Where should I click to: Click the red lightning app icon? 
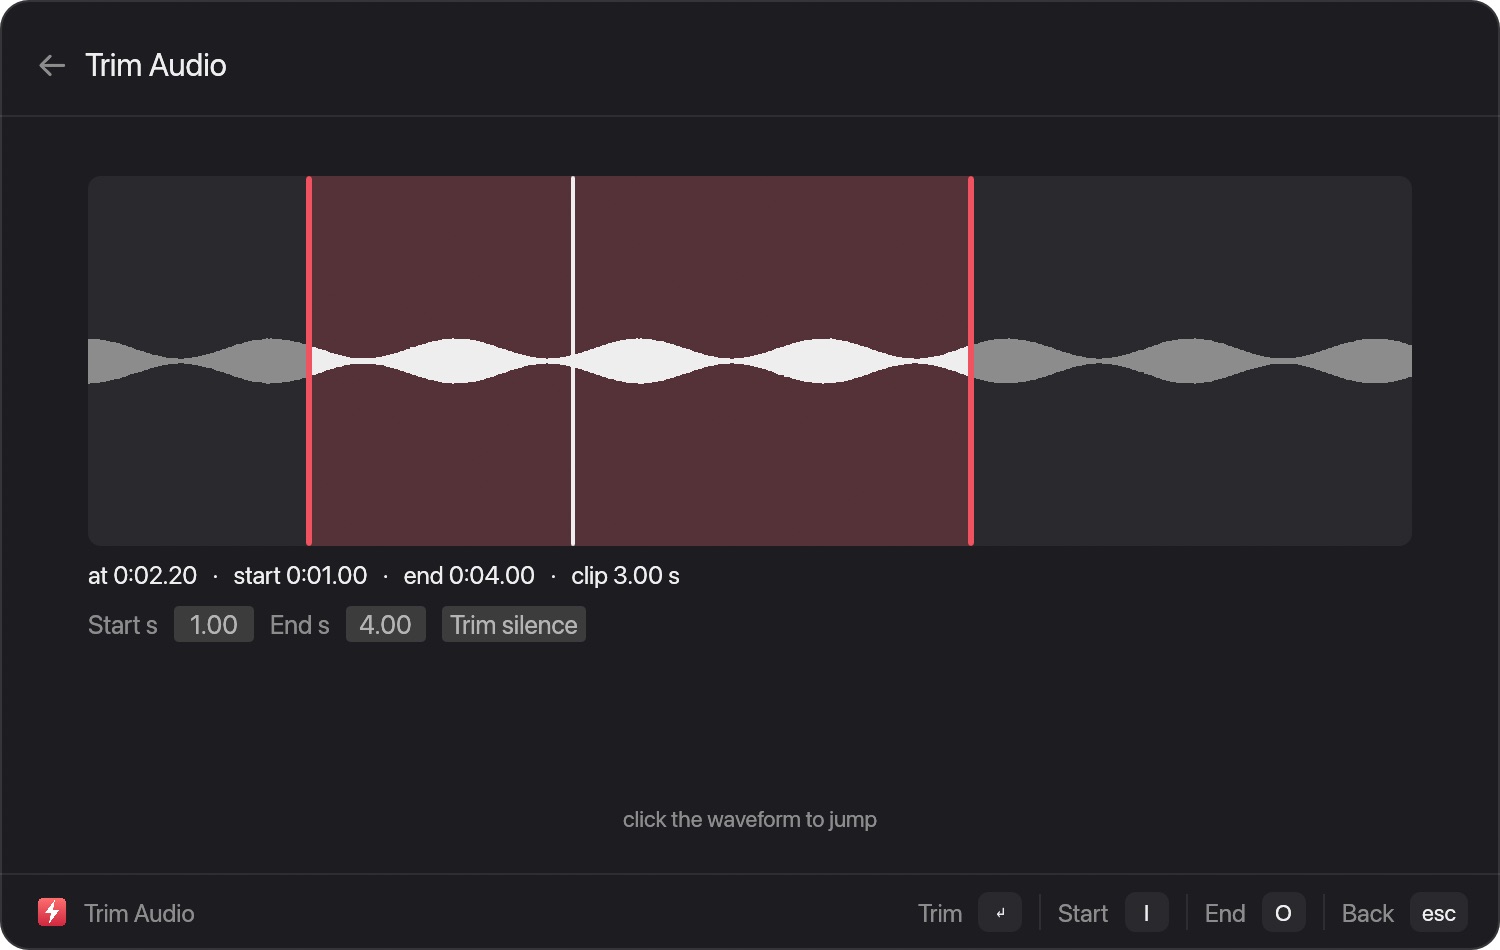tap(52, 912)
